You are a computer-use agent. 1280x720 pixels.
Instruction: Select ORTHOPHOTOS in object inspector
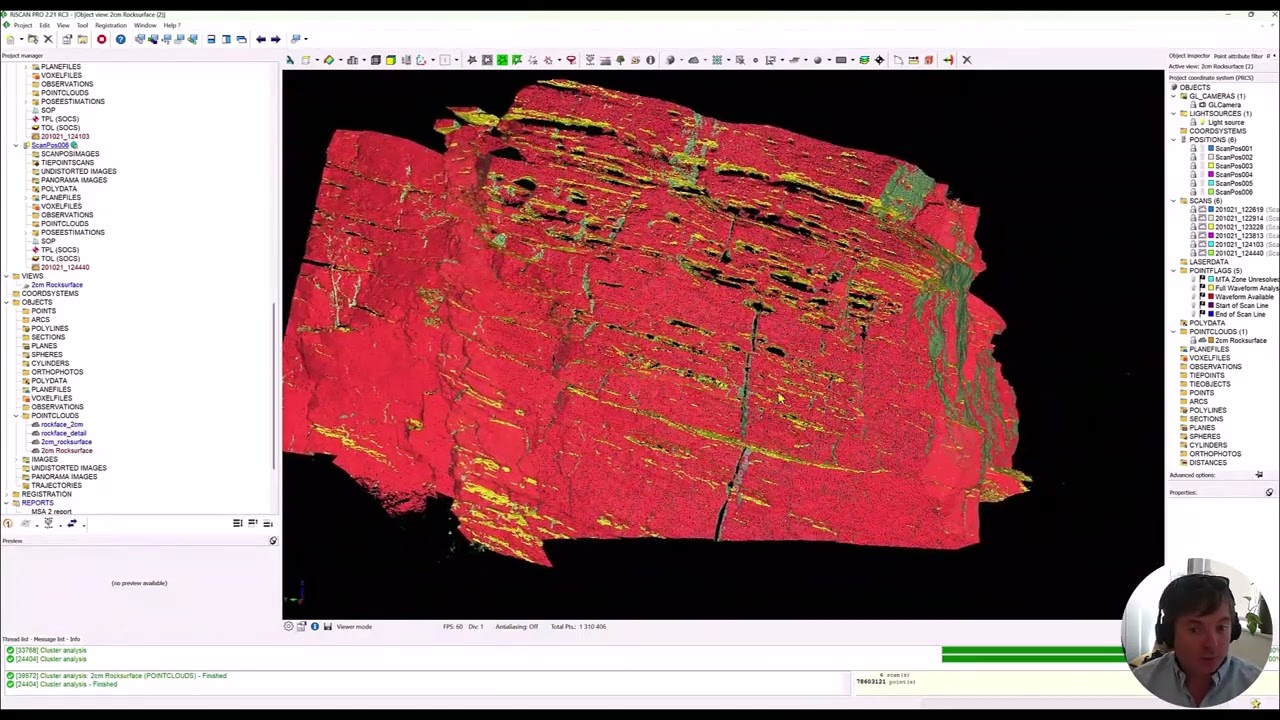(x=1215, y=453)
